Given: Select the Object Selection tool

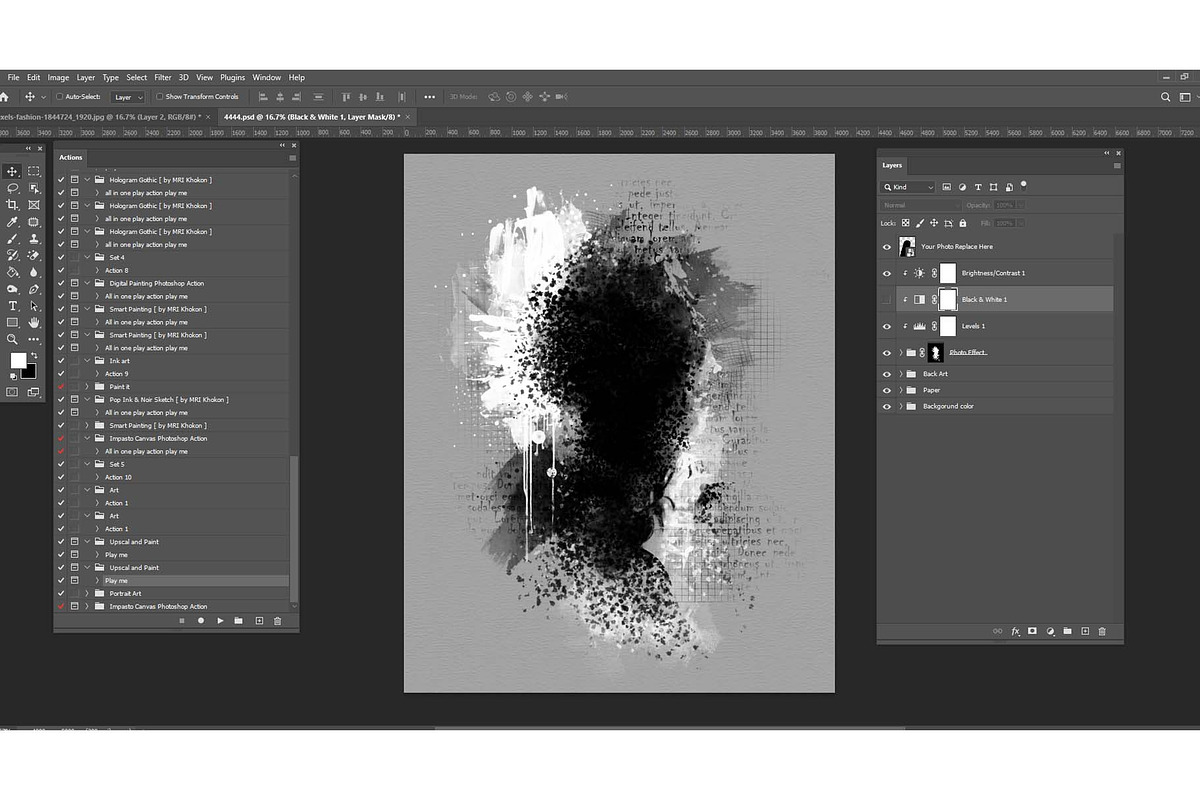Looking at the screenshot, I should coord(34,188).
